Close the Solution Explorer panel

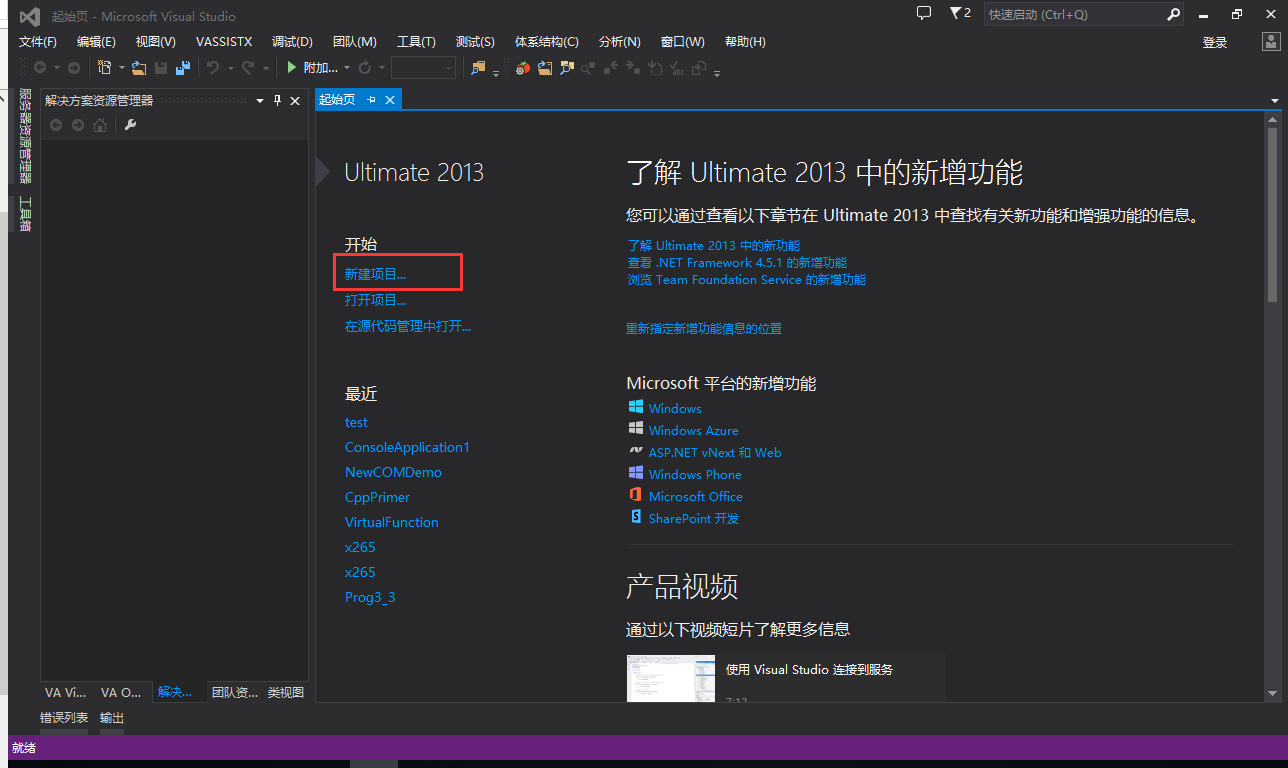(295, 101)
